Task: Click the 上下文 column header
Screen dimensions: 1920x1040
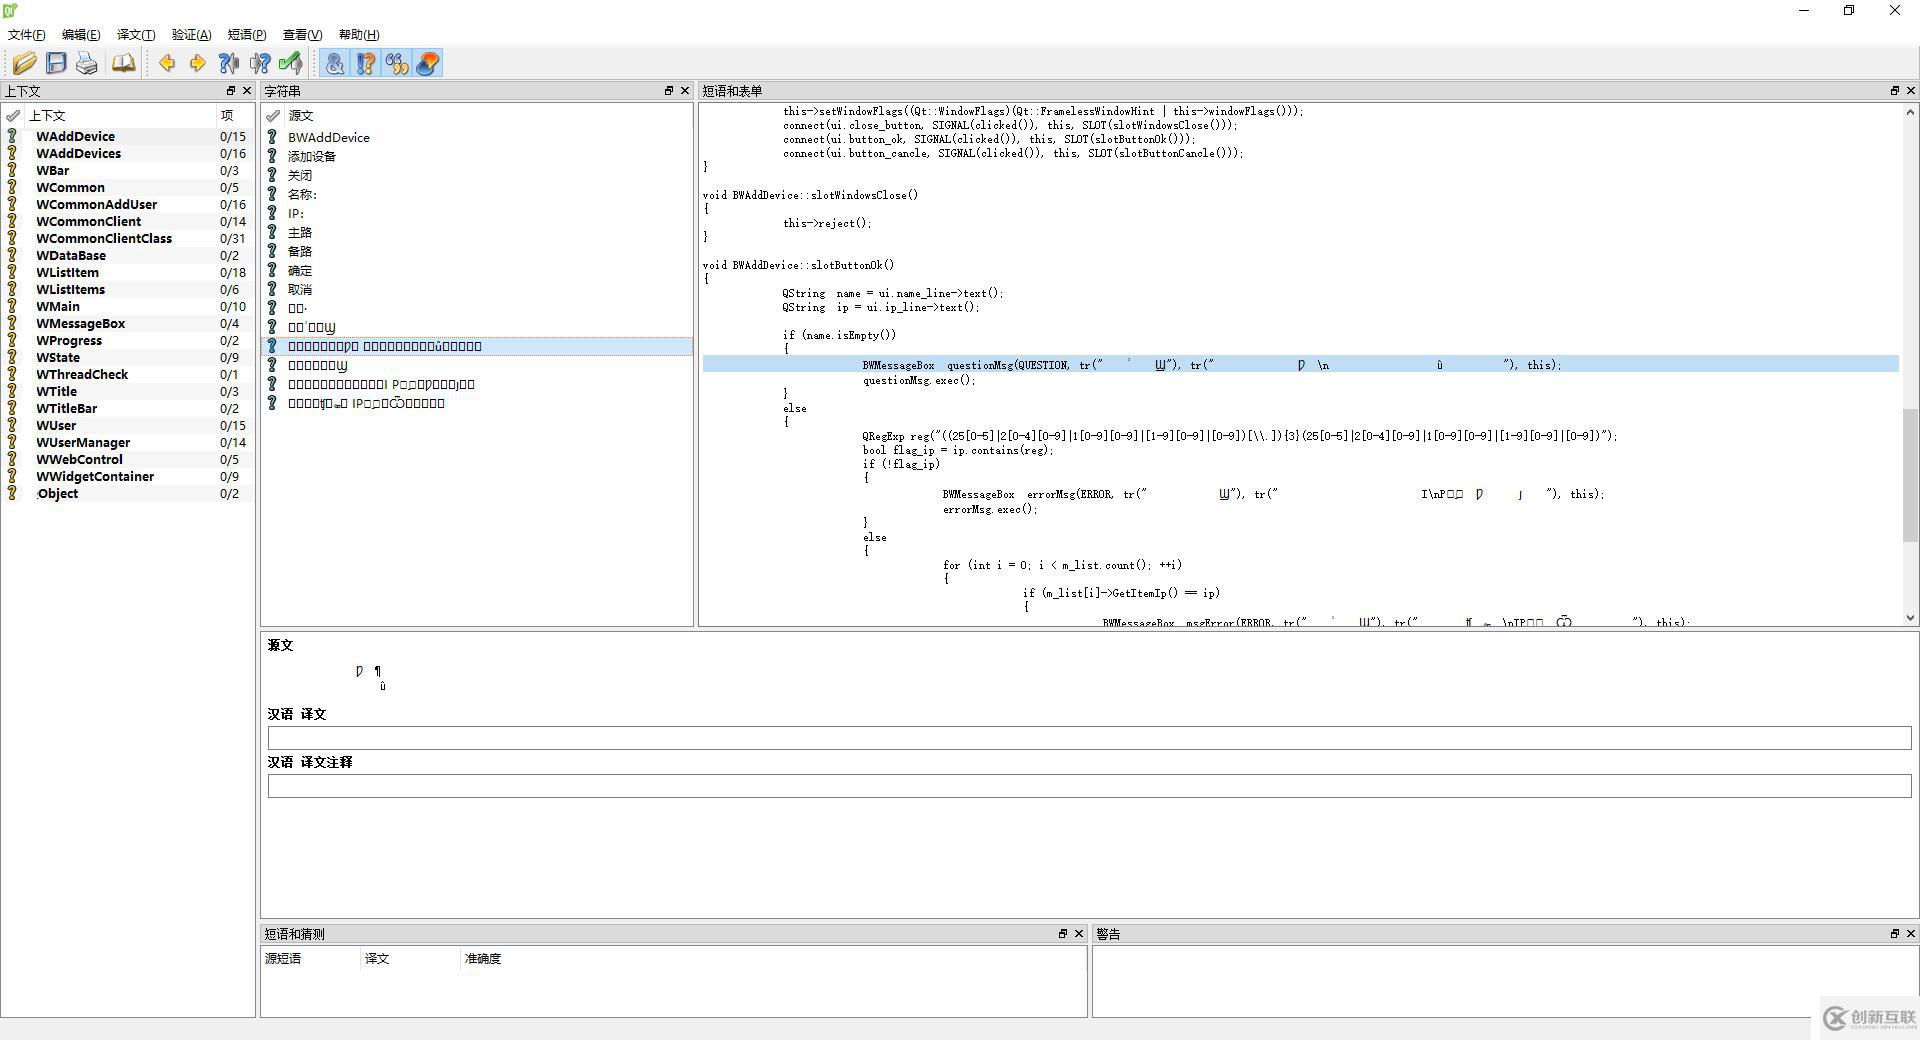Action: coord(120,116)
